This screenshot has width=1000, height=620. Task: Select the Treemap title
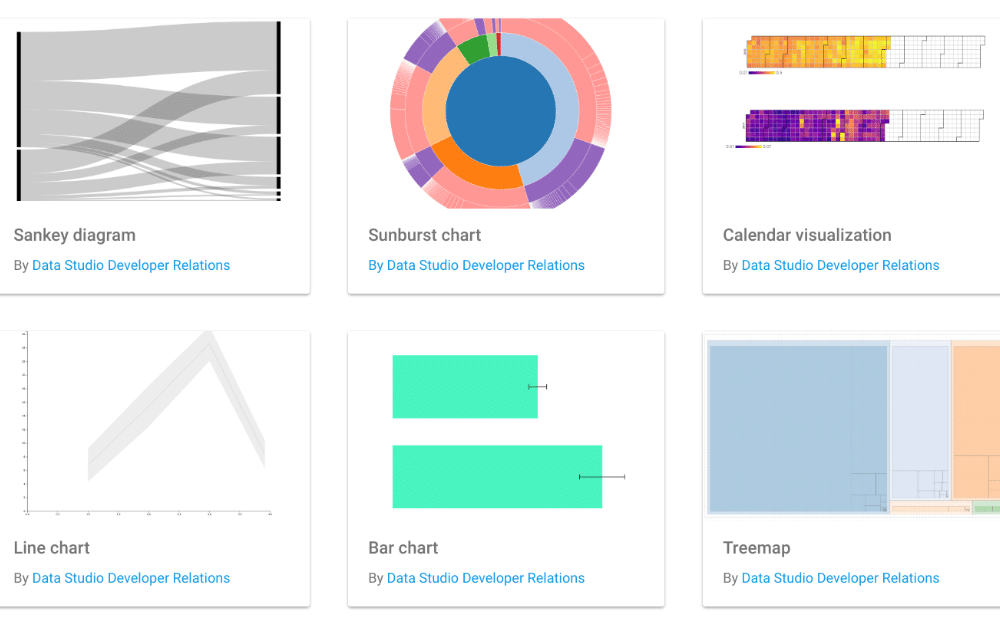click(x=757, y=548)
